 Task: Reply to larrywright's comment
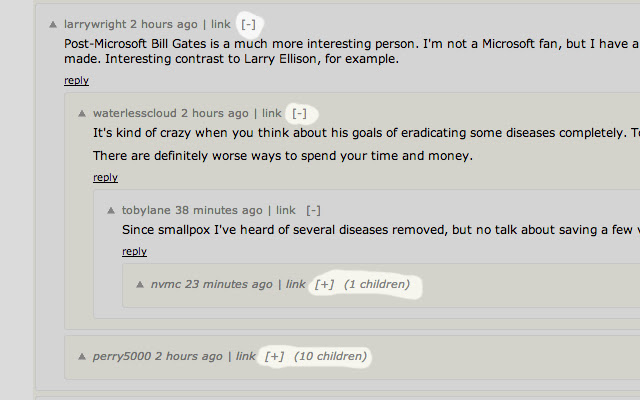tap(76, 81)
